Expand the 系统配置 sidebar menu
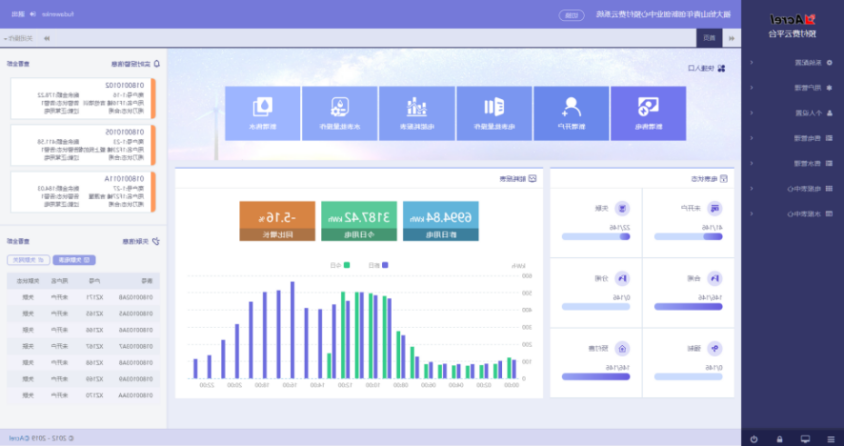Image resolution: width=845 pixels, height=446 pixels. 792,62
